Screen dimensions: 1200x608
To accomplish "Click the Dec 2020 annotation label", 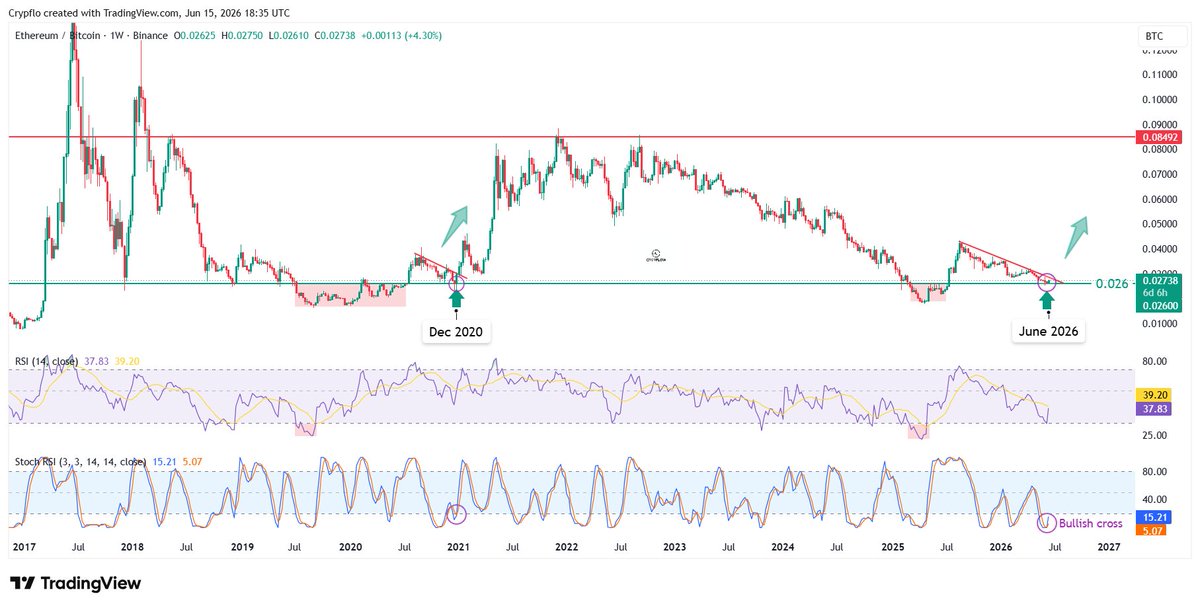I will (457, 331).
